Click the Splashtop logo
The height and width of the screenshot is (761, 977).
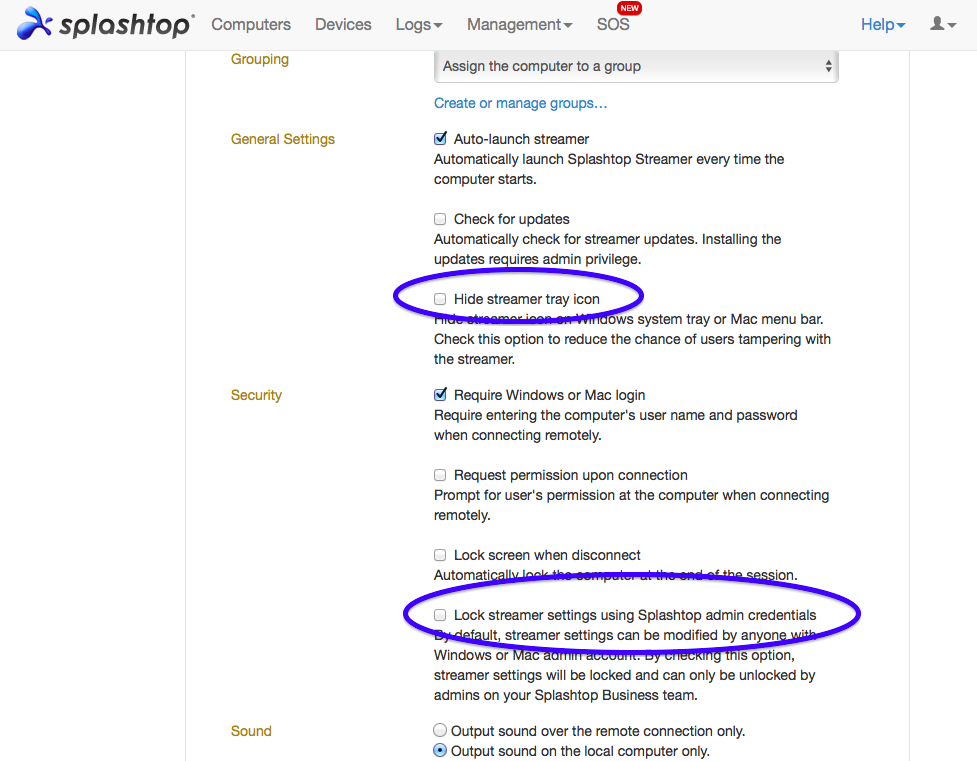coord(105,24)
